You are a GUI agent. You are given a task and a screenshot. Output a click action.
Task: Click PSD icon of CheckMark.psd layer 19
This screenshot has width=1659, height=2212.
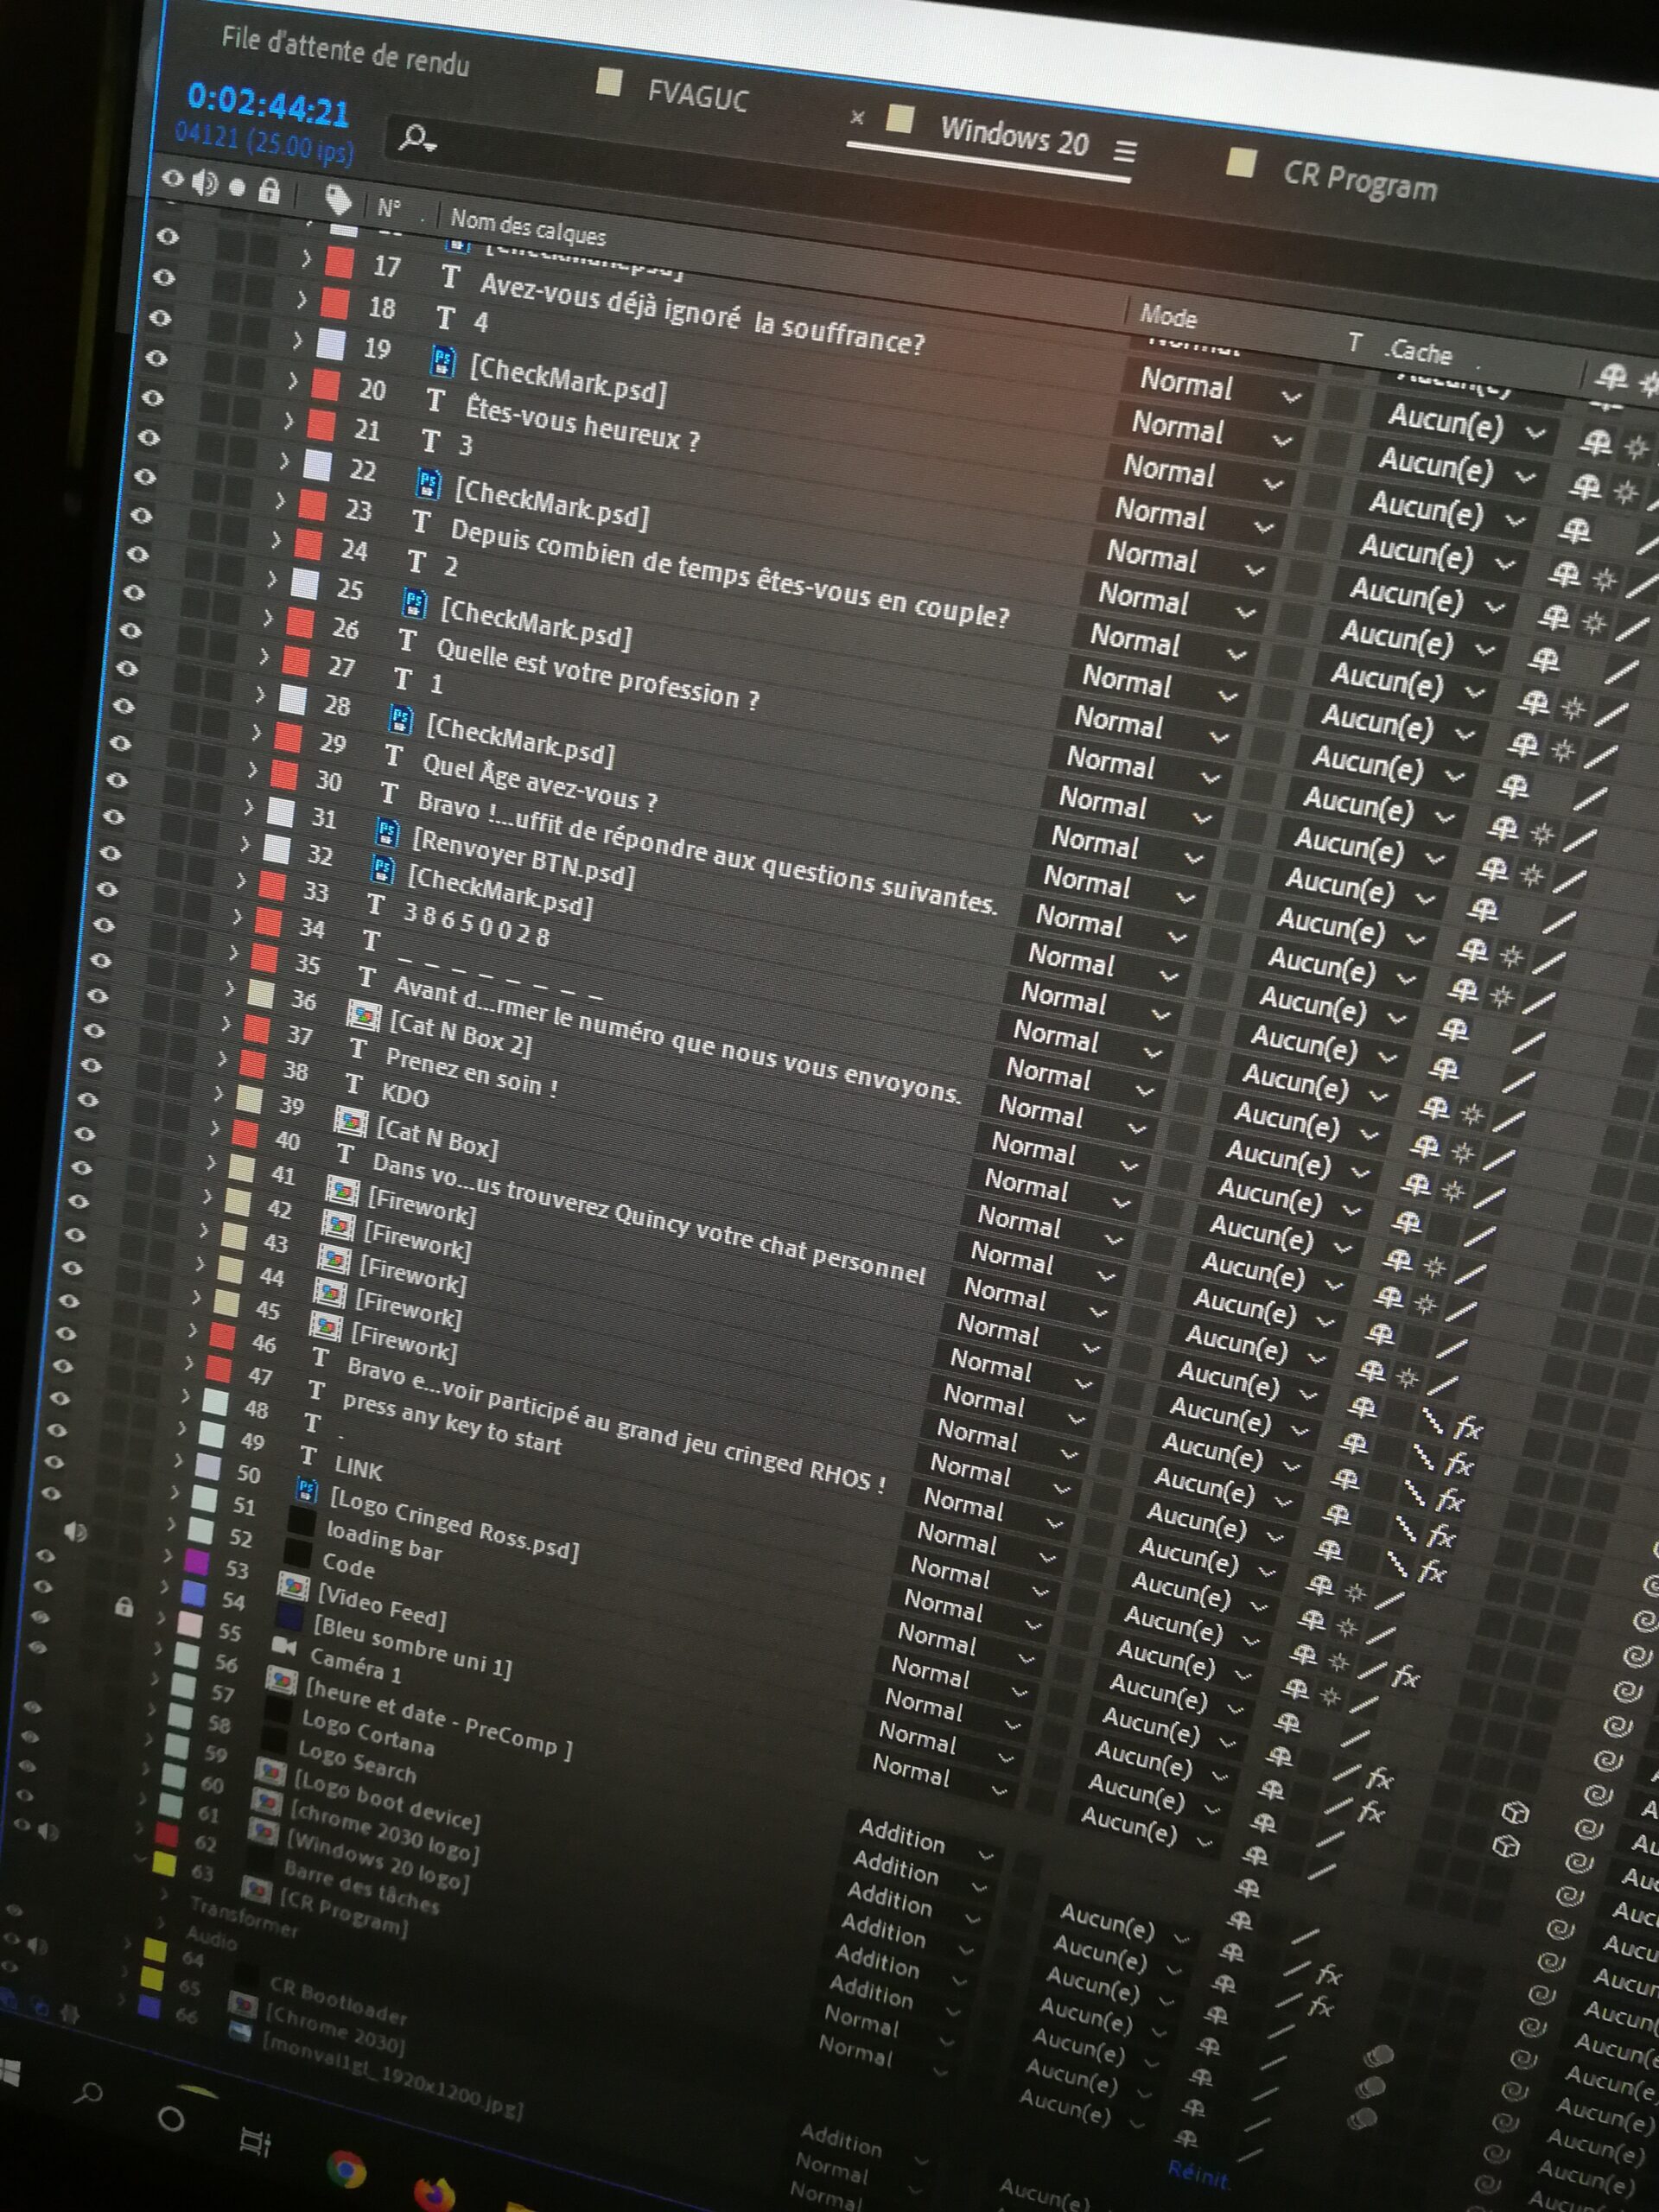point(443,360)
